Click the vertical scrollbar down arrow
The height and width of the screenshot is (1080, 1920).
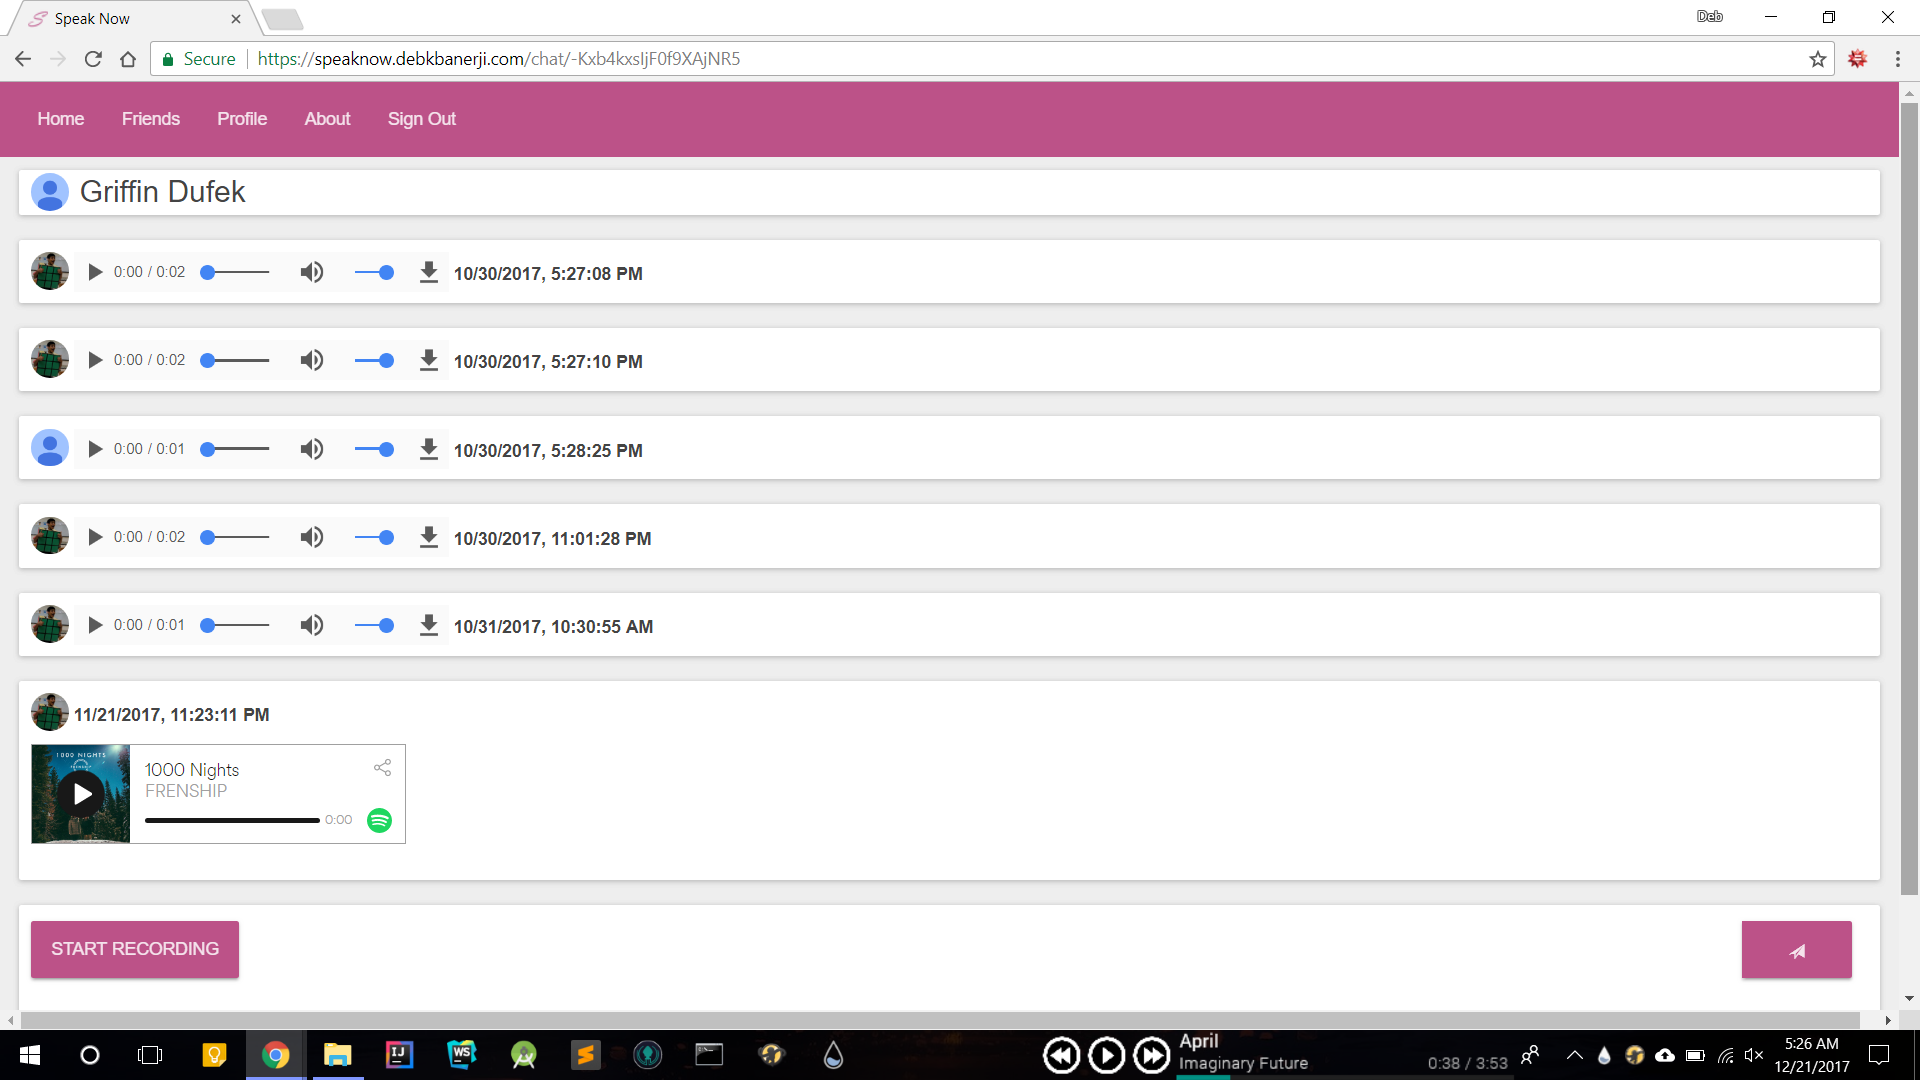[x=1909, y=998]
